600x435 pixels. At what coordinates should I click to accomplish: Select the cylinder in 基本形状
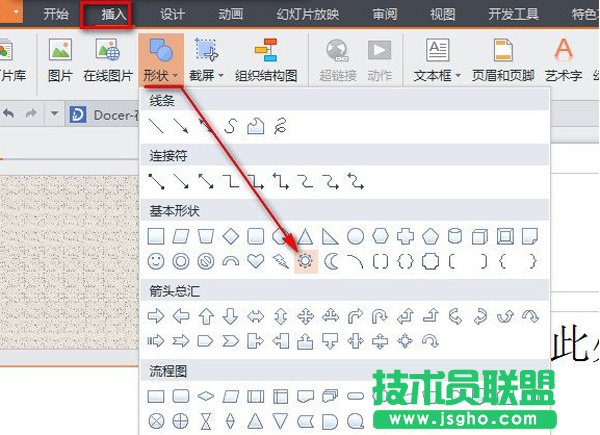click(455, 237)
